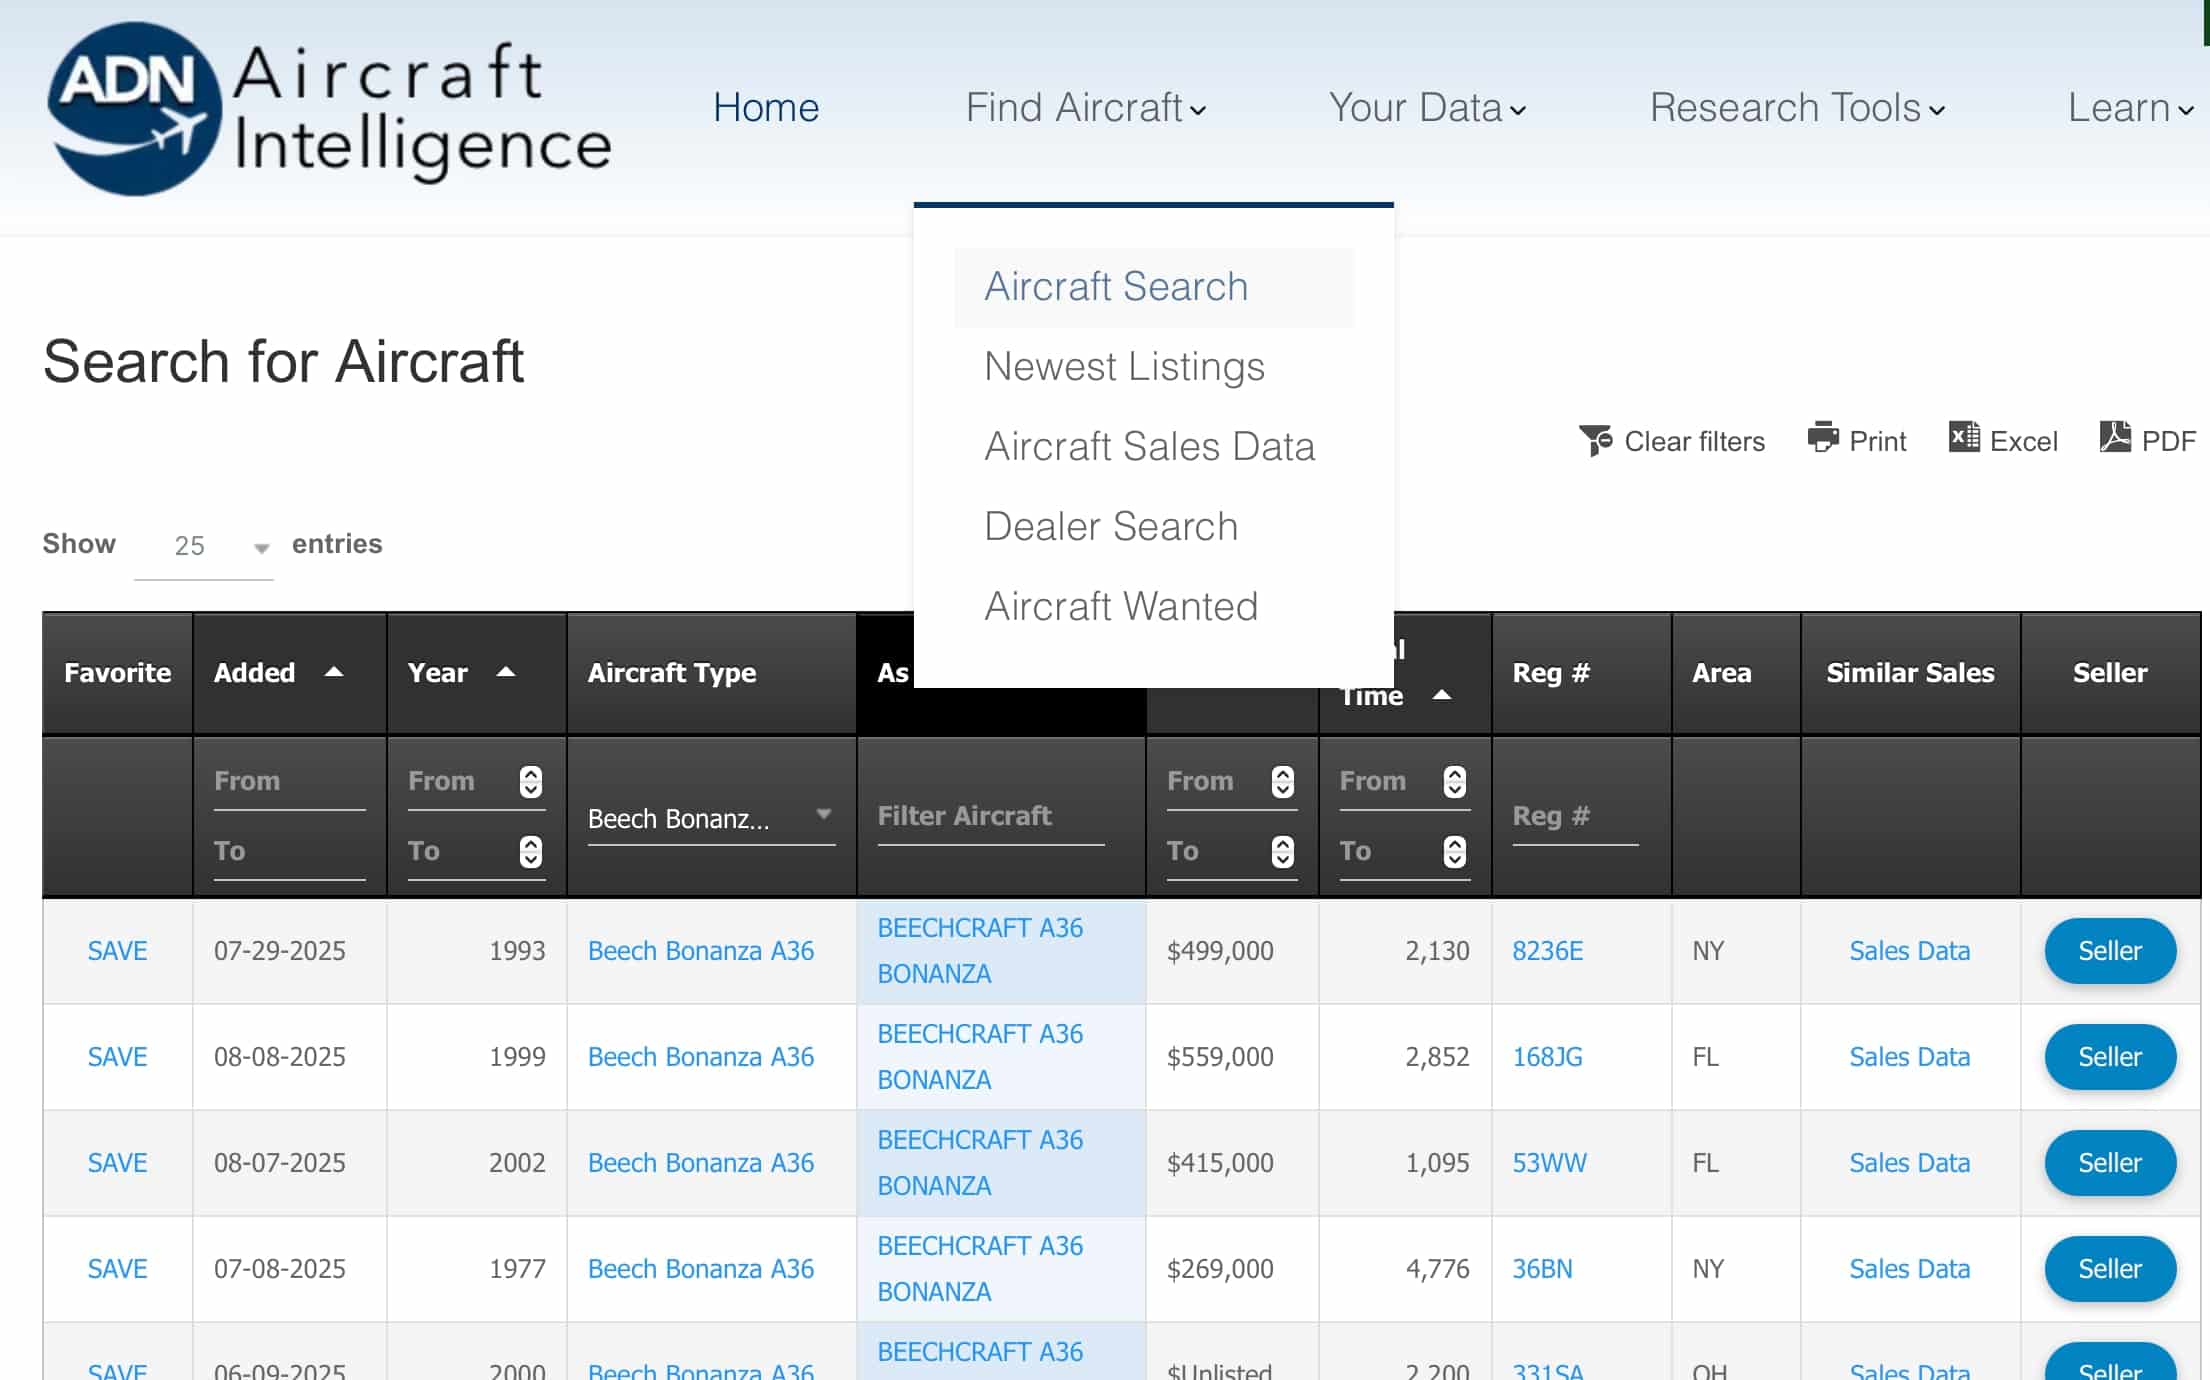Click the Reg # filter field
Screen dimensions: 2210x1380
pos(1575,817)
